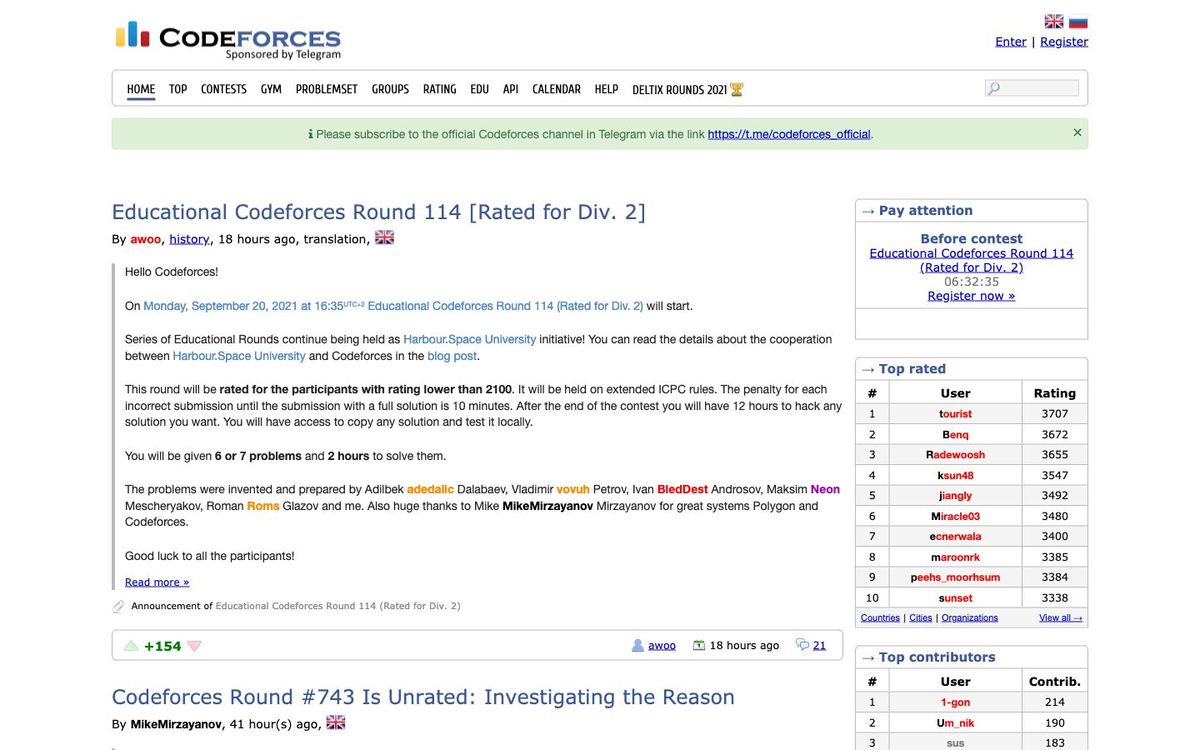The width and height of the screenshot is (1200, 750).
Task: Click the announcement paperclip icon
Action: pos(119,606)
